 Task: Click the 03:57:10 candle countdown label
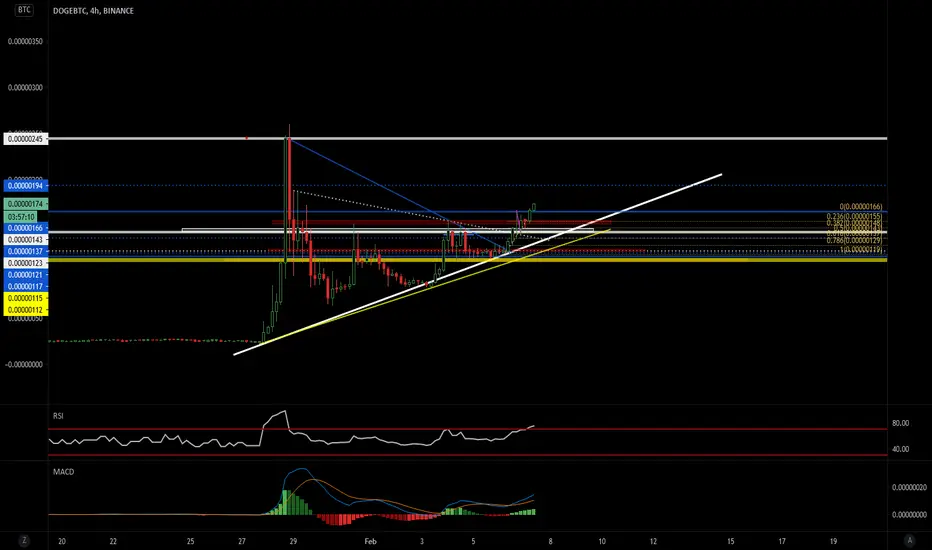coord(21,216)
